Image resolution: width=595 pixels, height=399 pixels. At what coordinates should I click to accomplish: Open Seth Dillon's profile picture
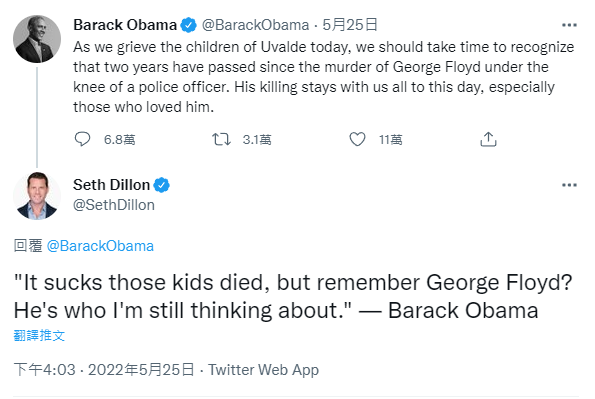tap(37, 196)
